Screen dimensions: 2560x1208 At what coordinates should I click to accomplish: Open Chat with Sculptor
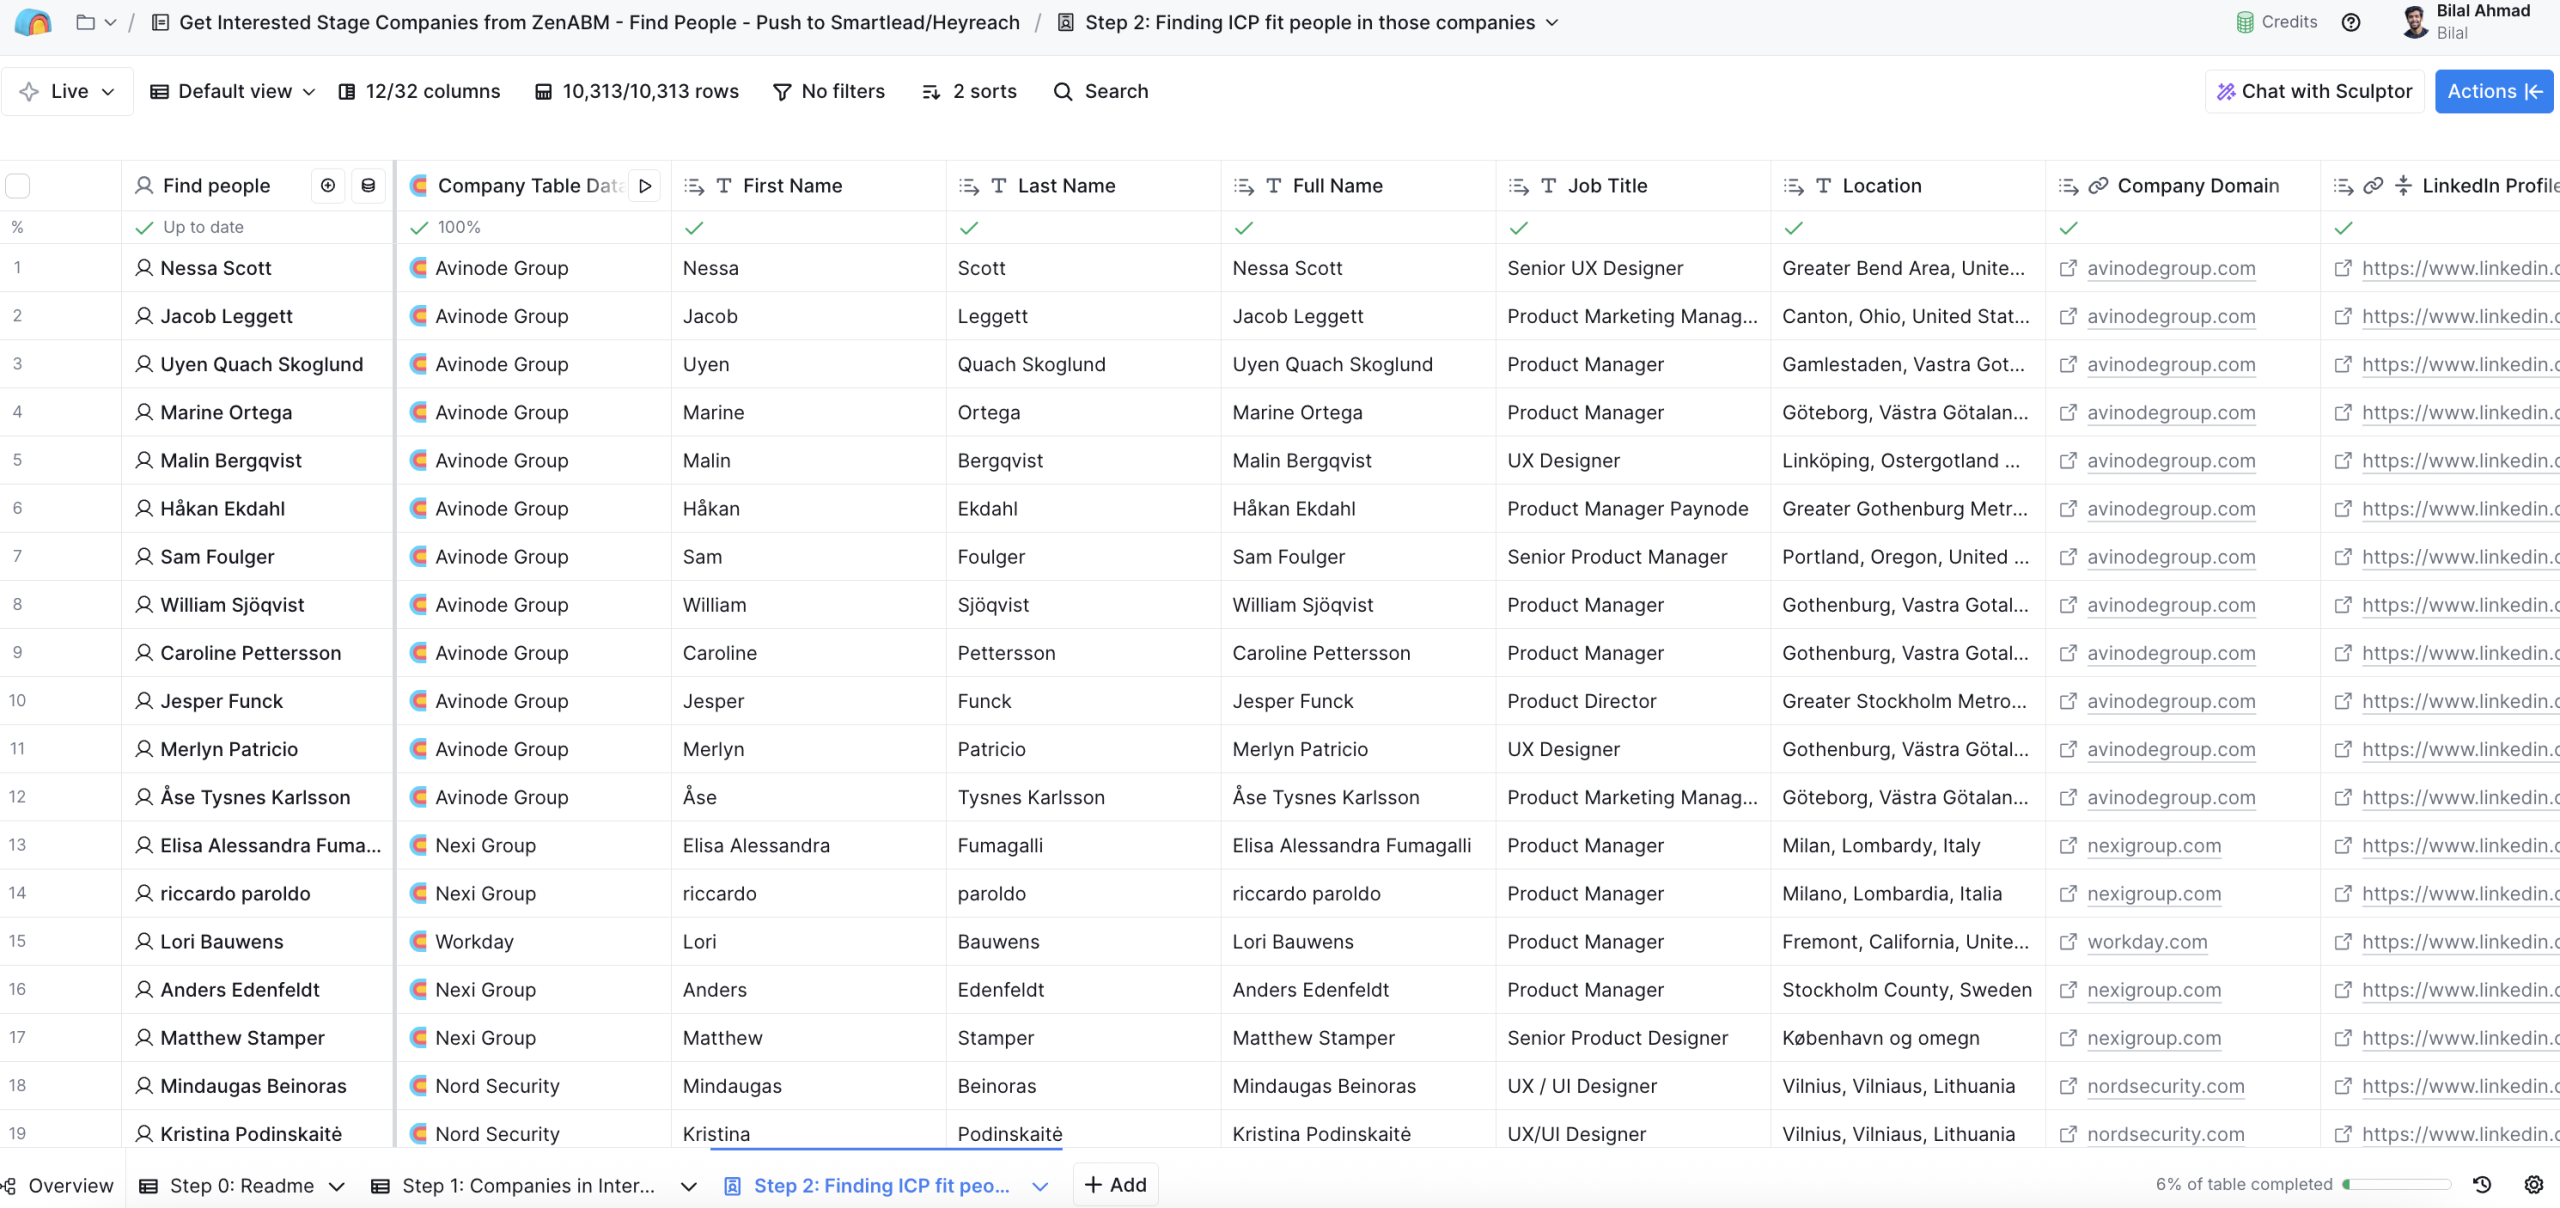click(2314, 91)
